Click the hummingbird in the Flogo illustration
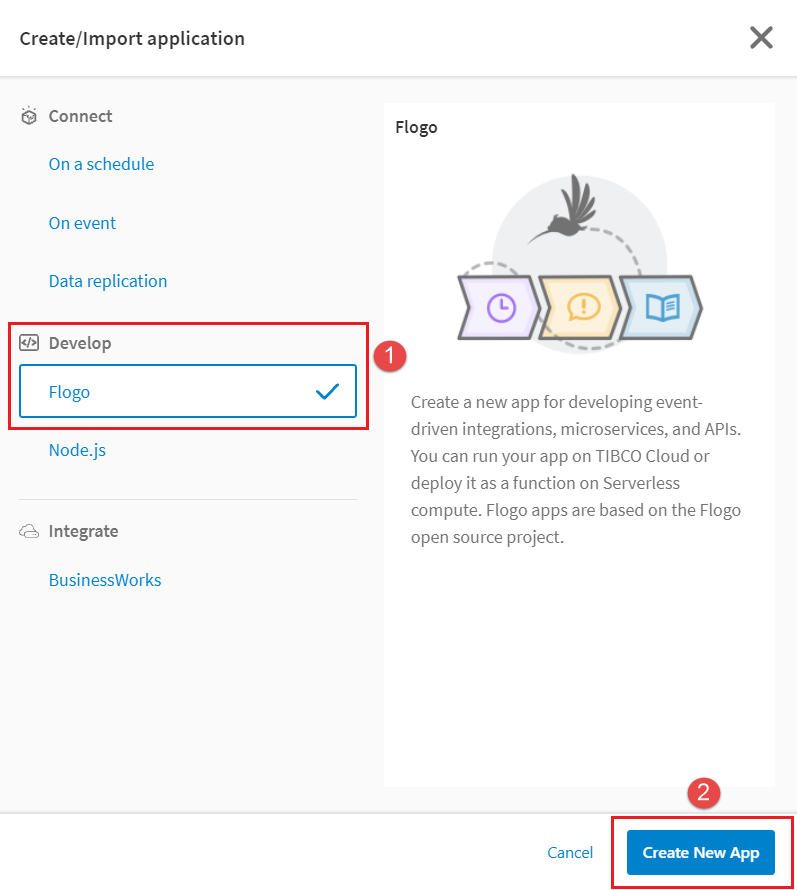The height and width of the screenshot is (890, 797). coord(566,208)
